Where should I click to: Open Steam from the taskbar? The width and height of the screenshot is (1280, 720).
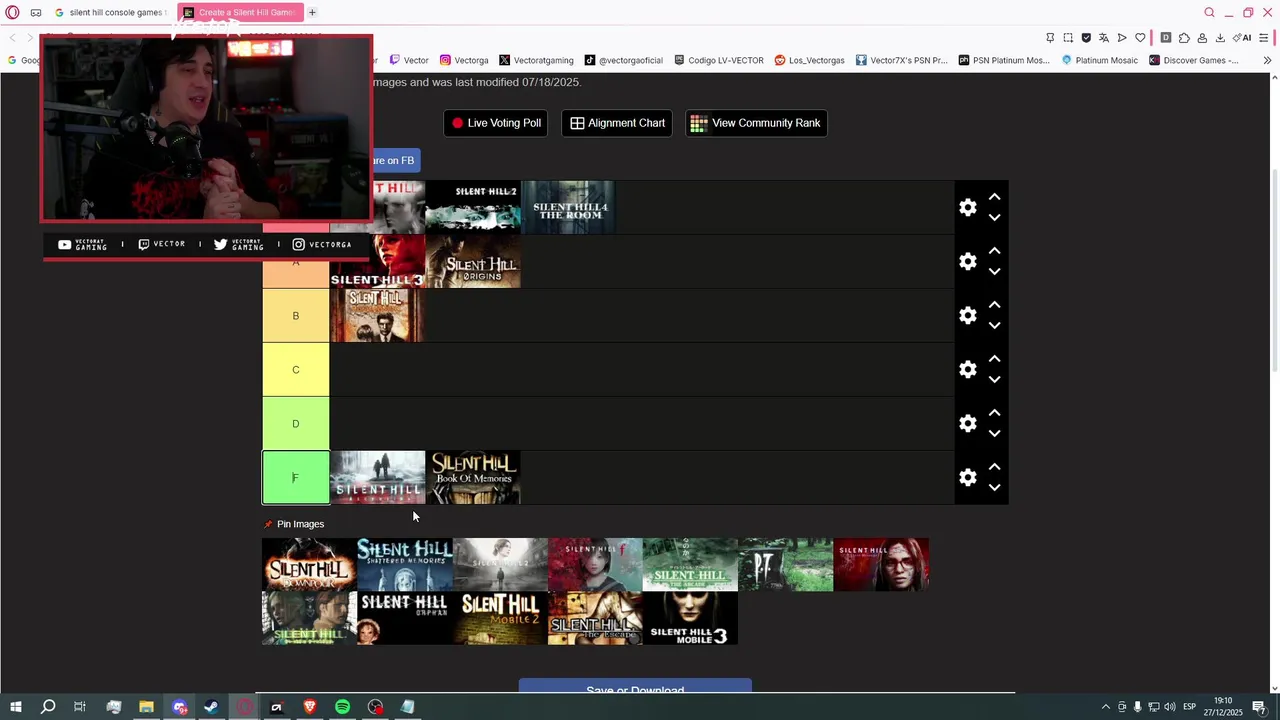pyautogui.click(x=211, y=707)
